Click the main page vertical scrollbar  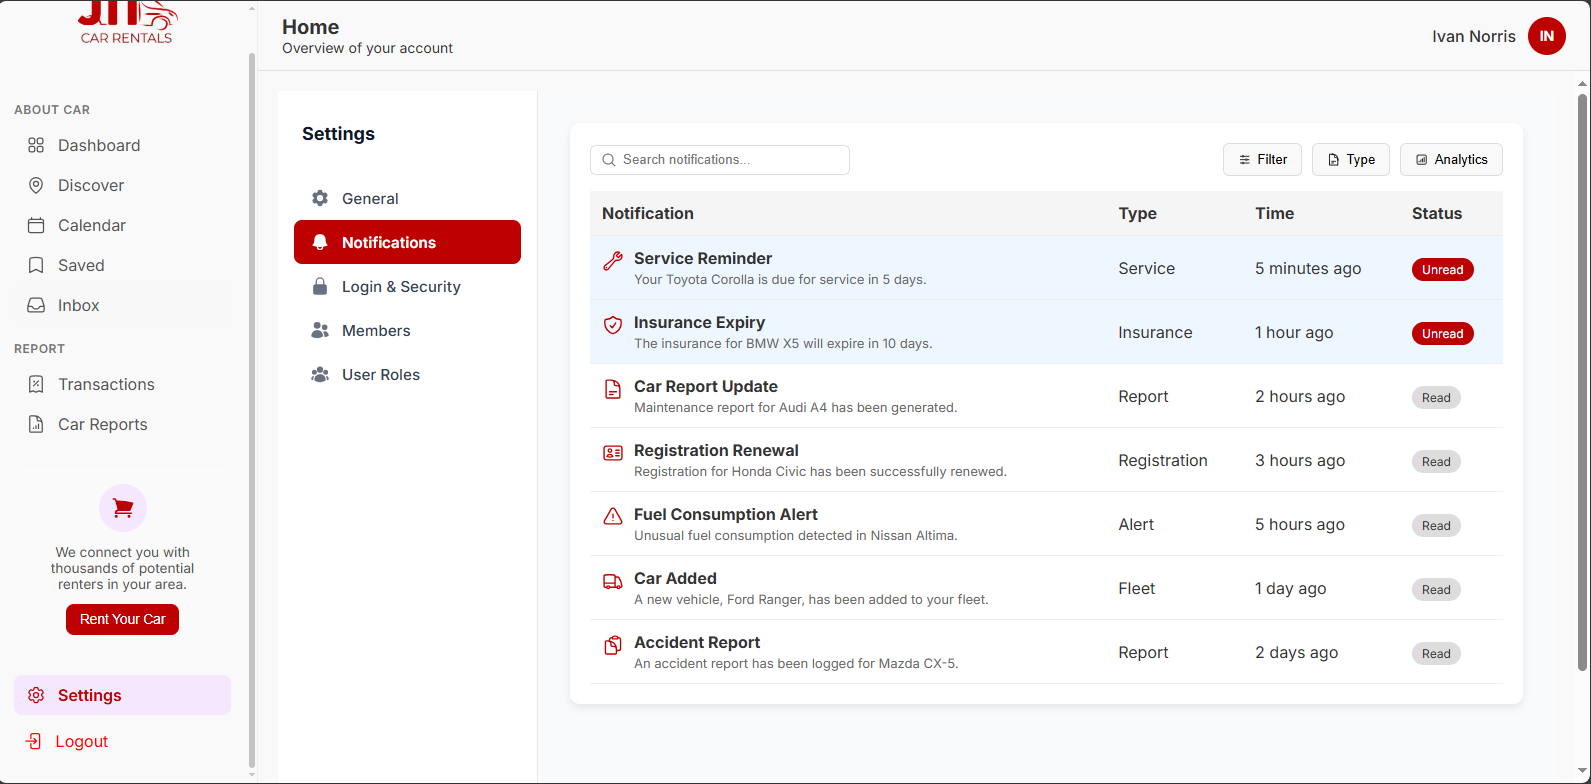click(x=1582, y=380)
